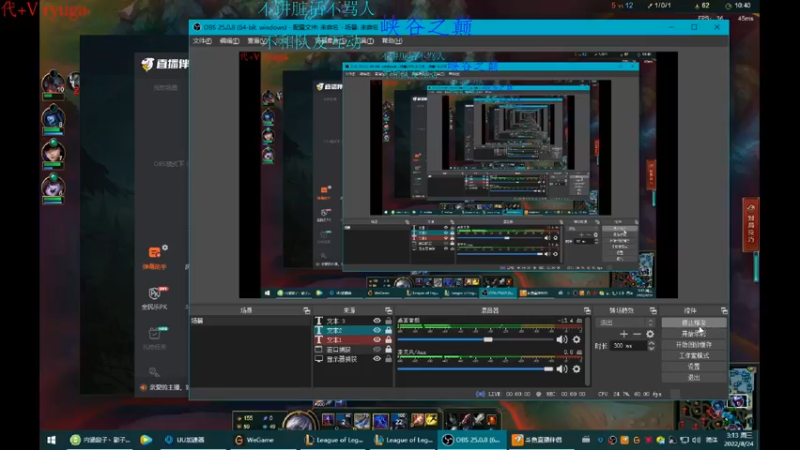Open 桌面音频 channel settings gear
Screen dimensions: 800x450
(577, 339)
